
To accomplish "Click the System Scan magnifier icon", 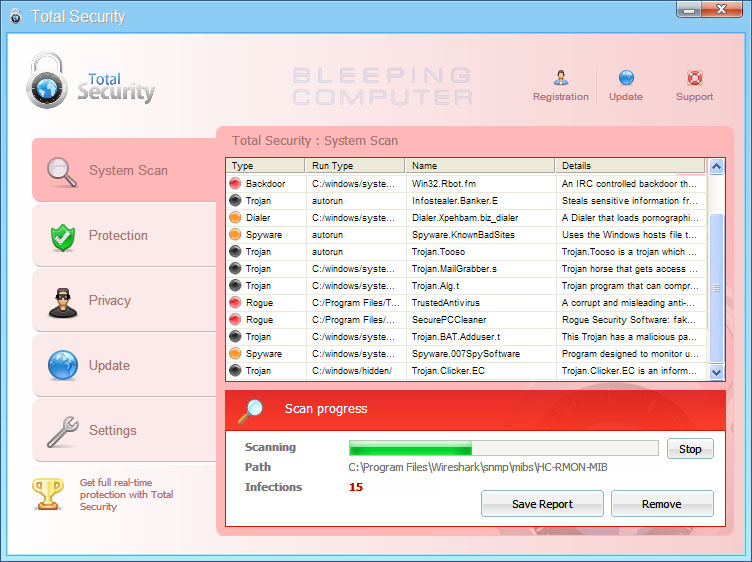I will coord(62,172).
